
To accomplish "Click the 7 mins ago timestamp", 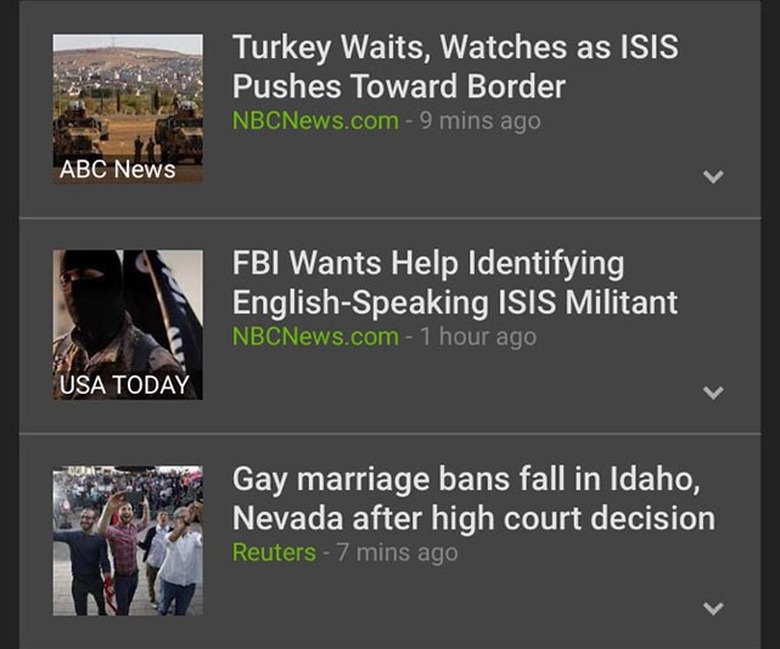I will click(x=397, y=553).
